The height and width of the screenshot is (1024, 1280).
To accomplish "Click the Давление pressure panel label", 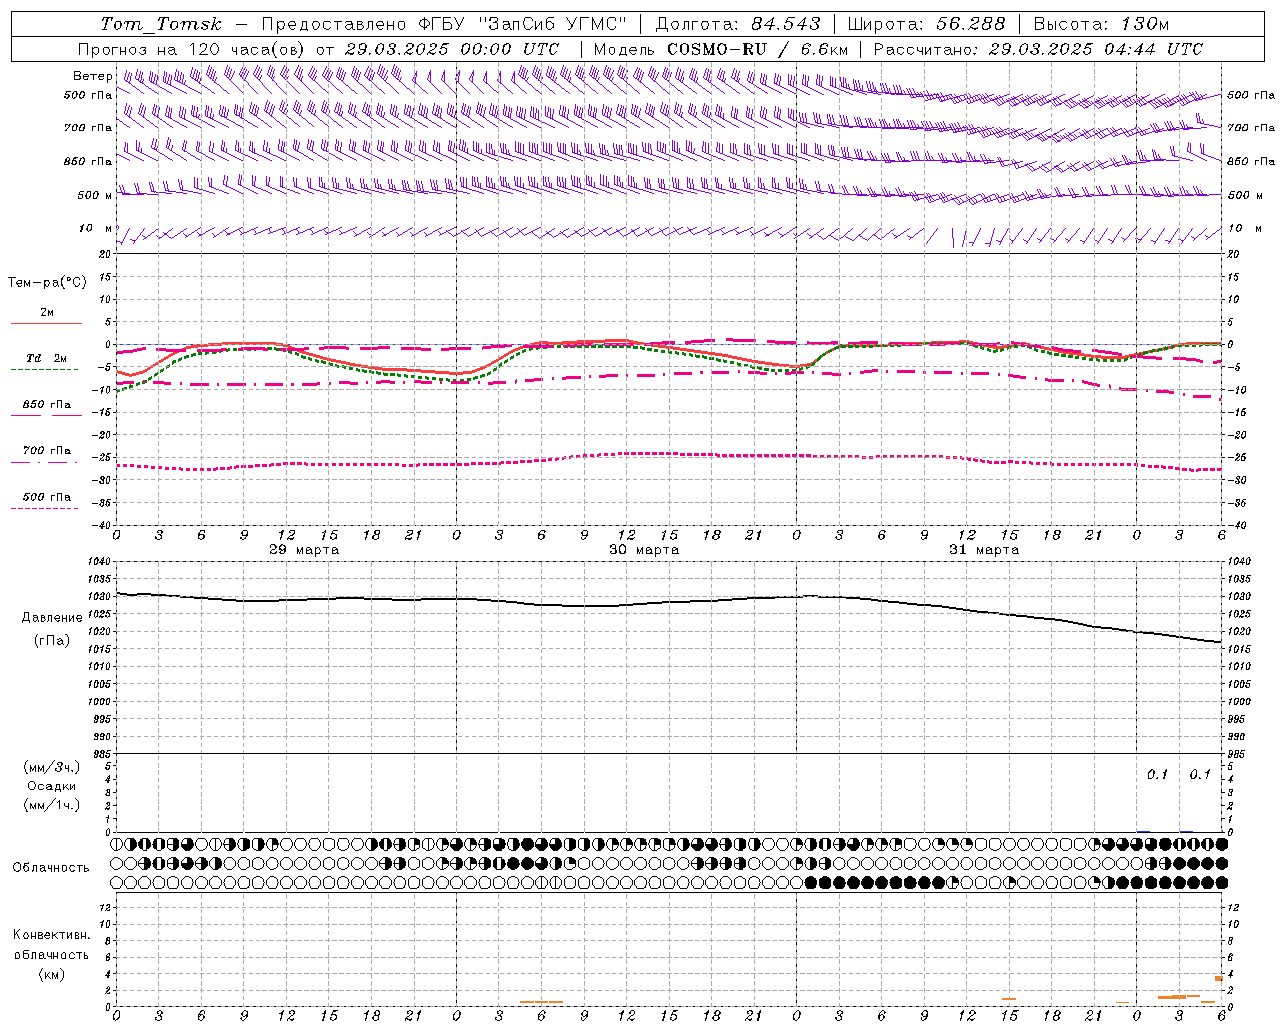I will (52, 618).
